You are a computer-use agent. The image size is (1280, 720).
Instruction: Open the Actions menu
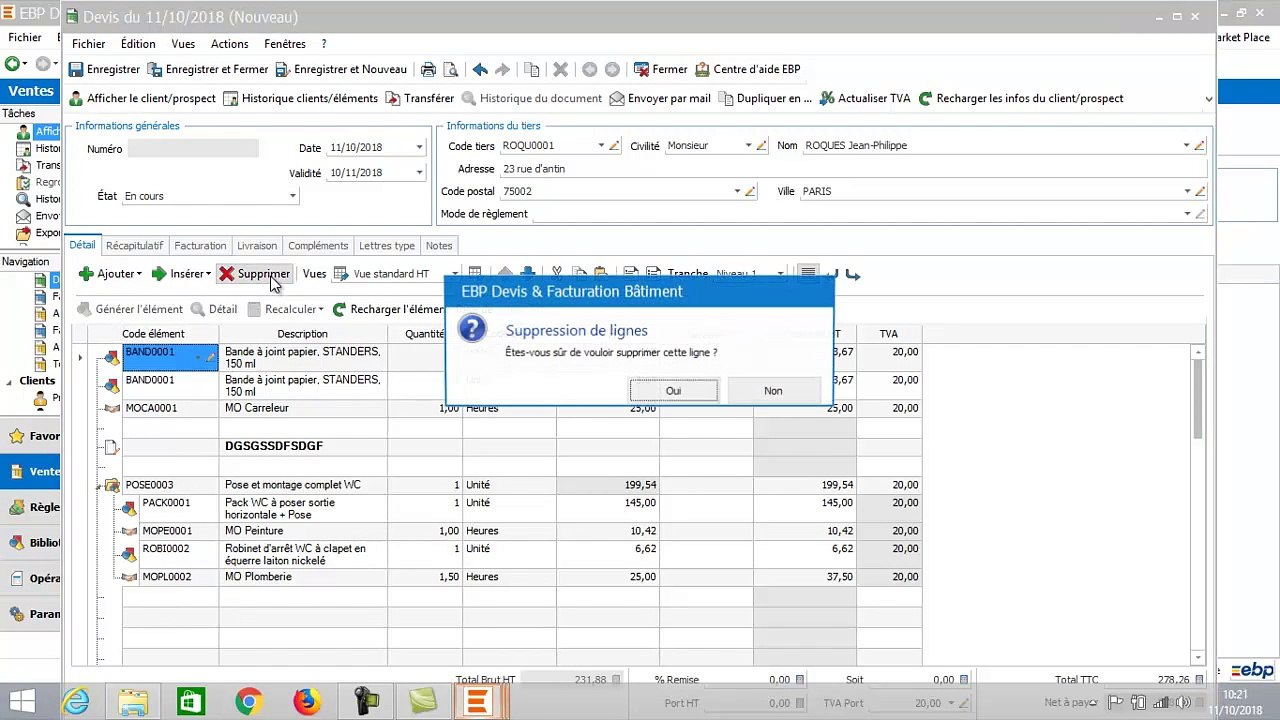[229, 44]
